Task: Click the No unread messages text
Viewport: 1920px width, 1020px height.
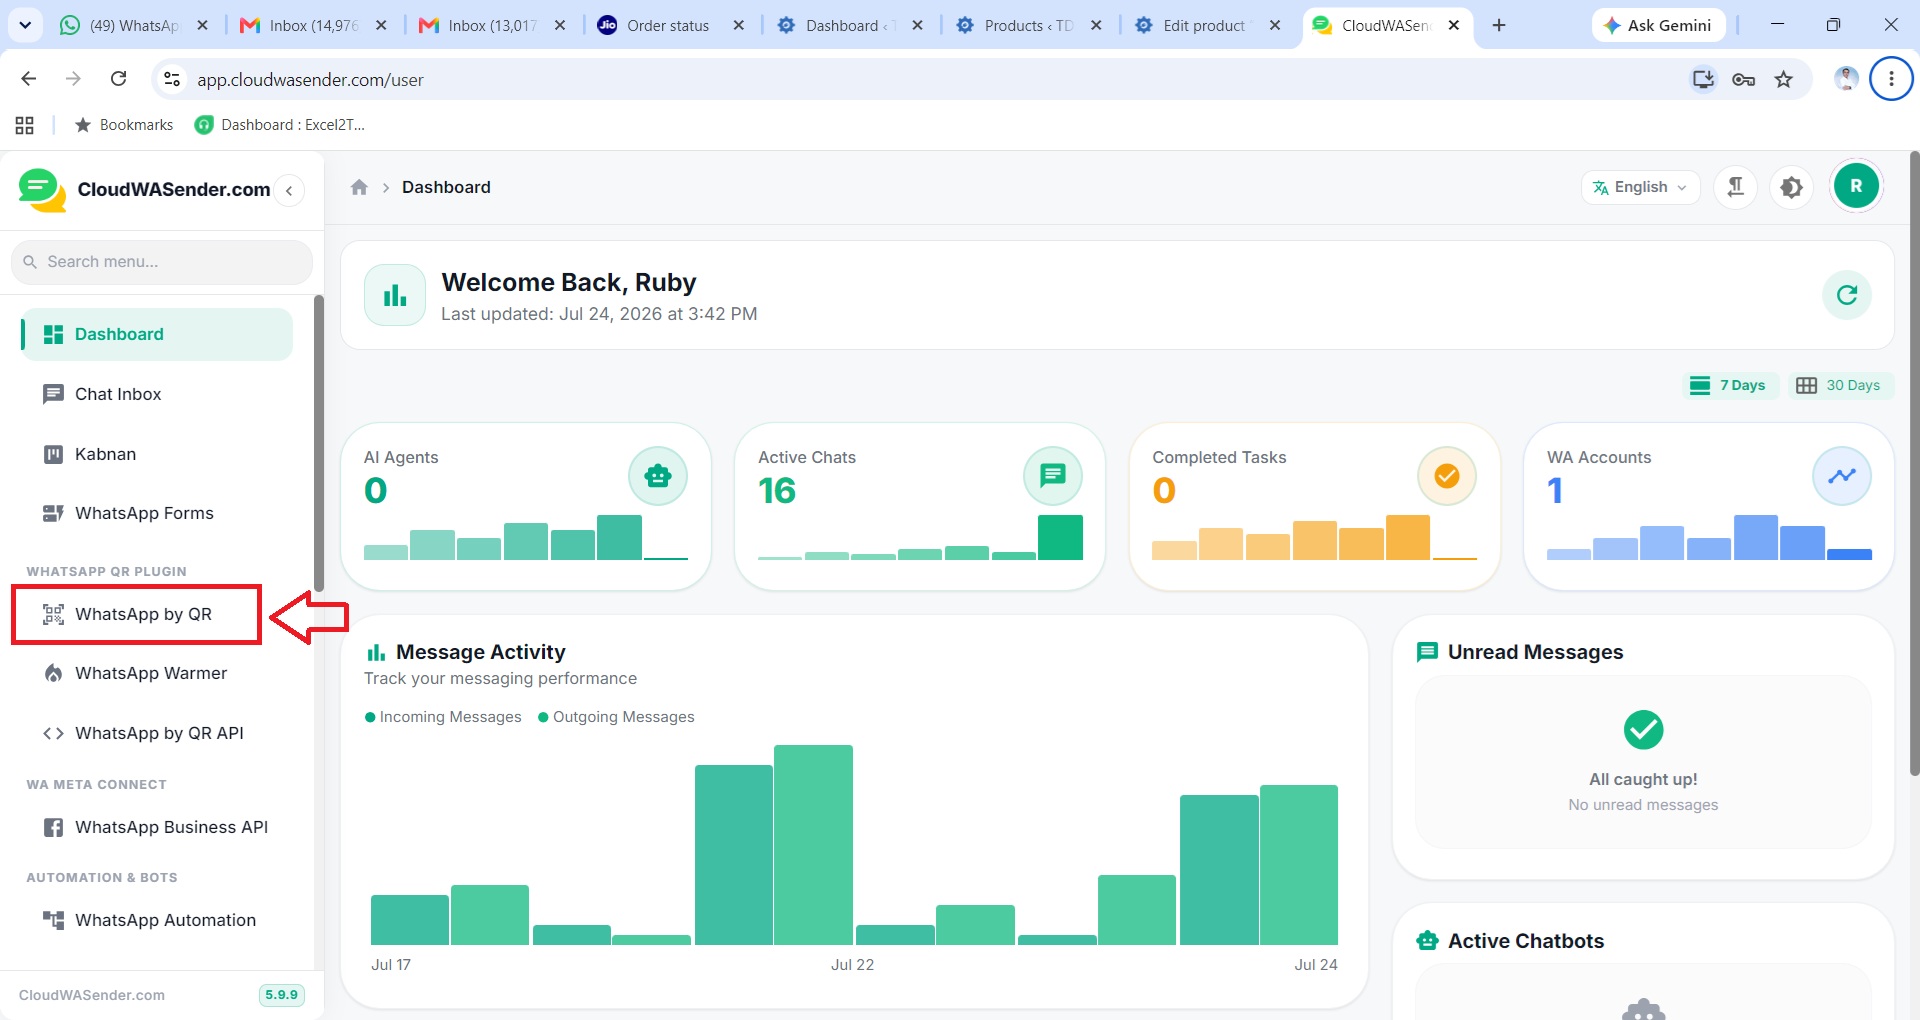Action: pos(1643,805)
